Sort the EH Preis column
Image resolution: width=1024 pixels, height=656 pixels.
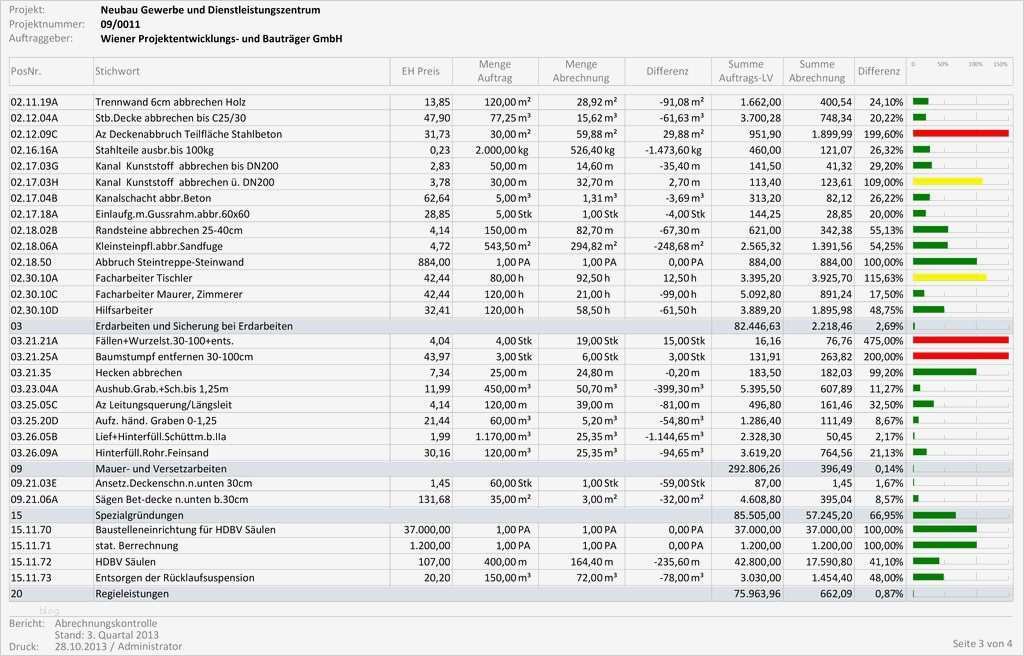coord(421,71)
